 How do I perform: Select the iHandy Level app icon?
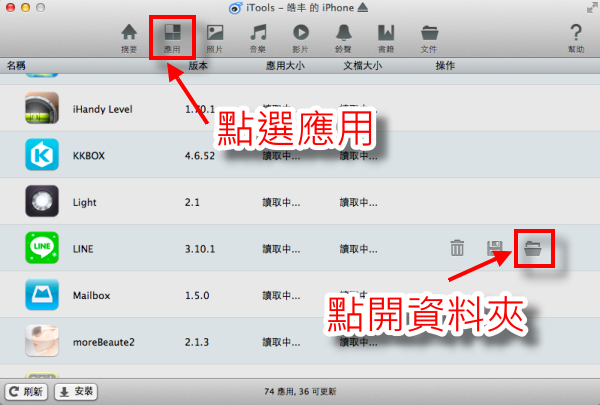click(x=42, y=108)
